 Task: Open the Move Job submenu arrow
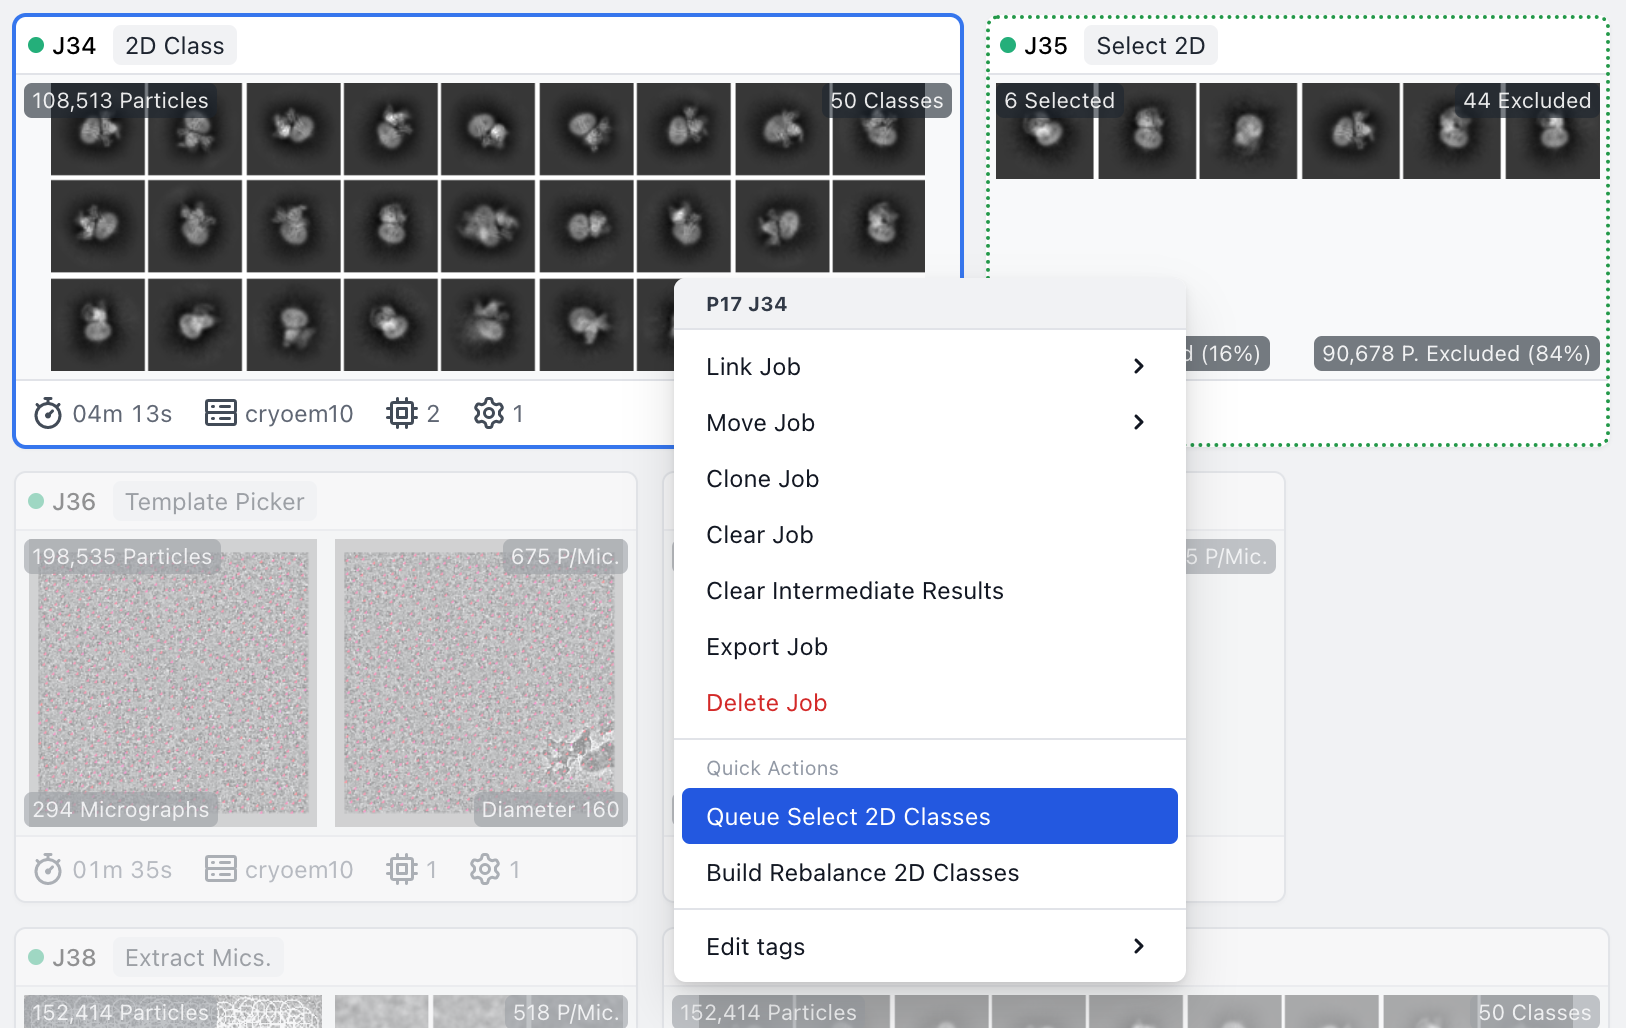click(x=1138, y=422)
